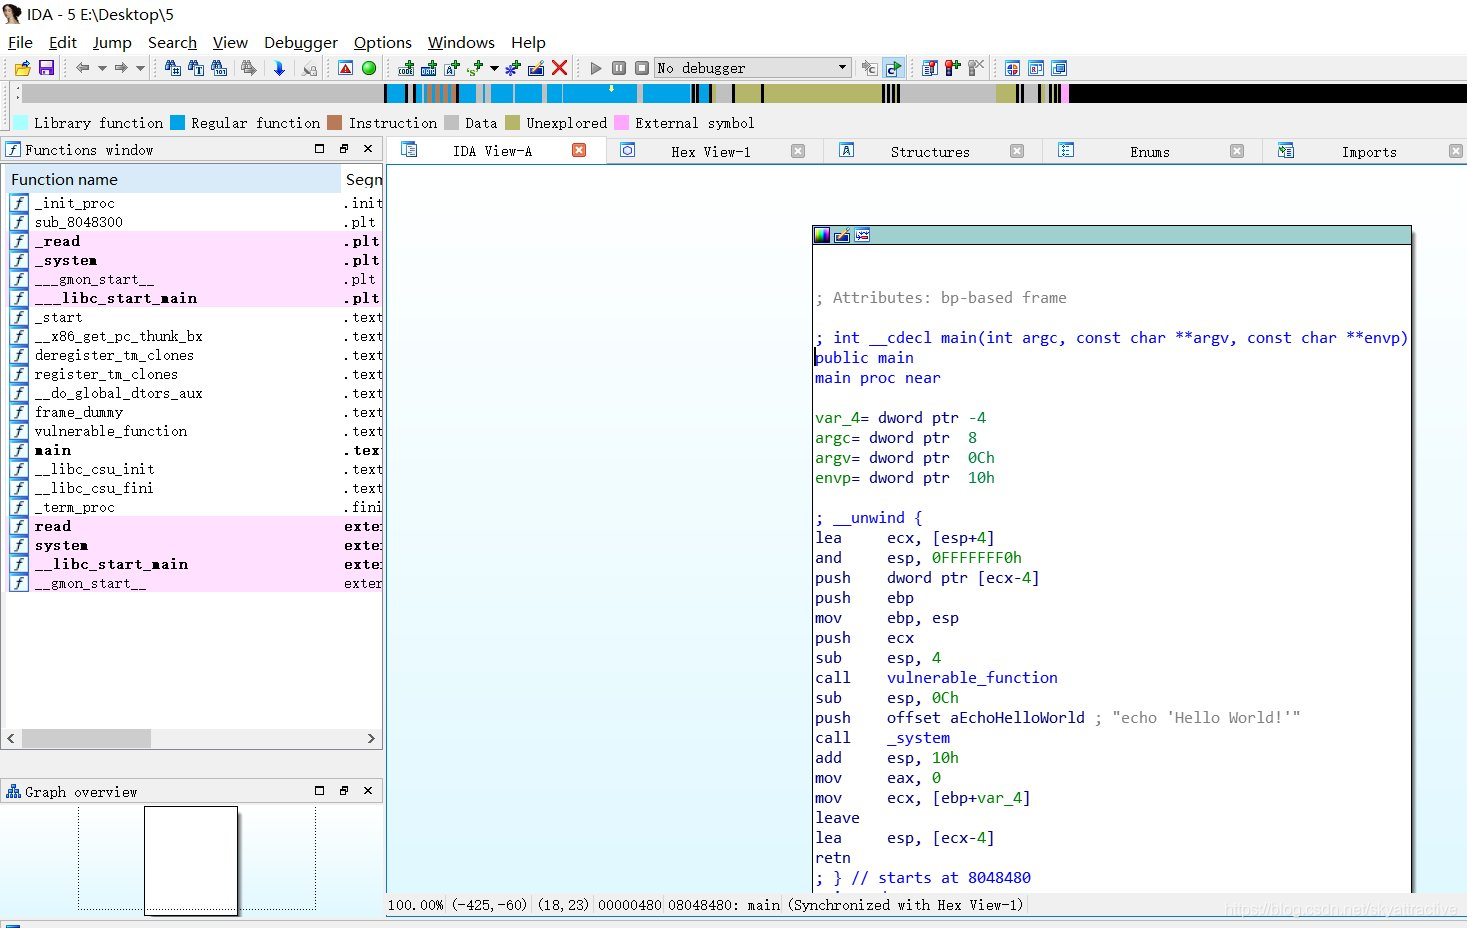Start the process with the play button
This screenshot has width=1467, height=928.
(596, 68)
